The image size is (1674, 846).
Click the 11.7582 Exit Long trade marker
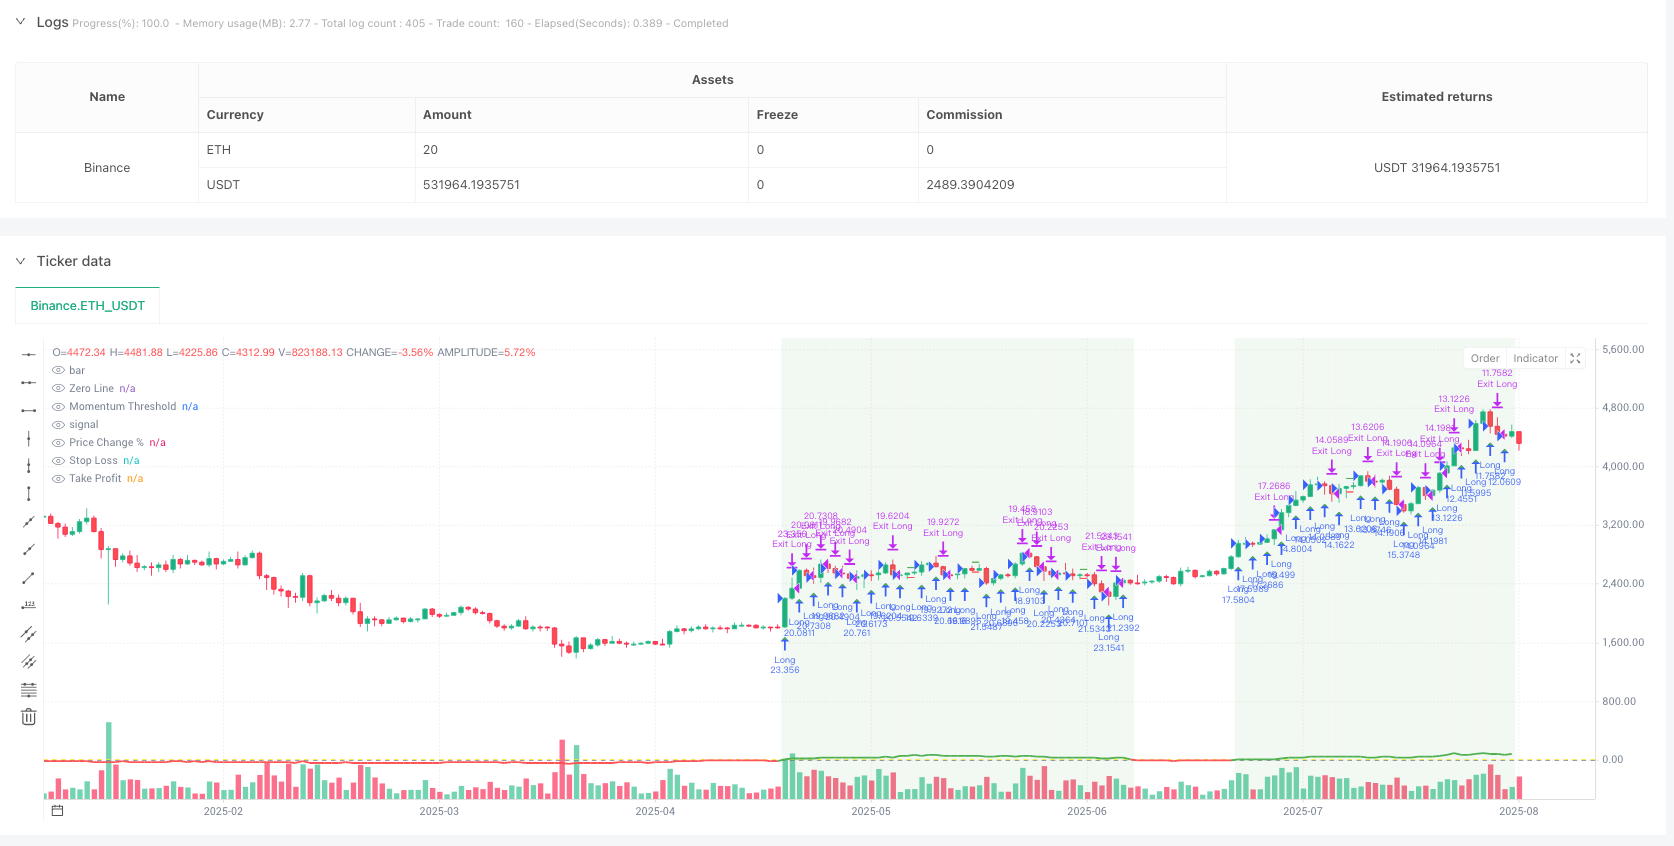1497,379
